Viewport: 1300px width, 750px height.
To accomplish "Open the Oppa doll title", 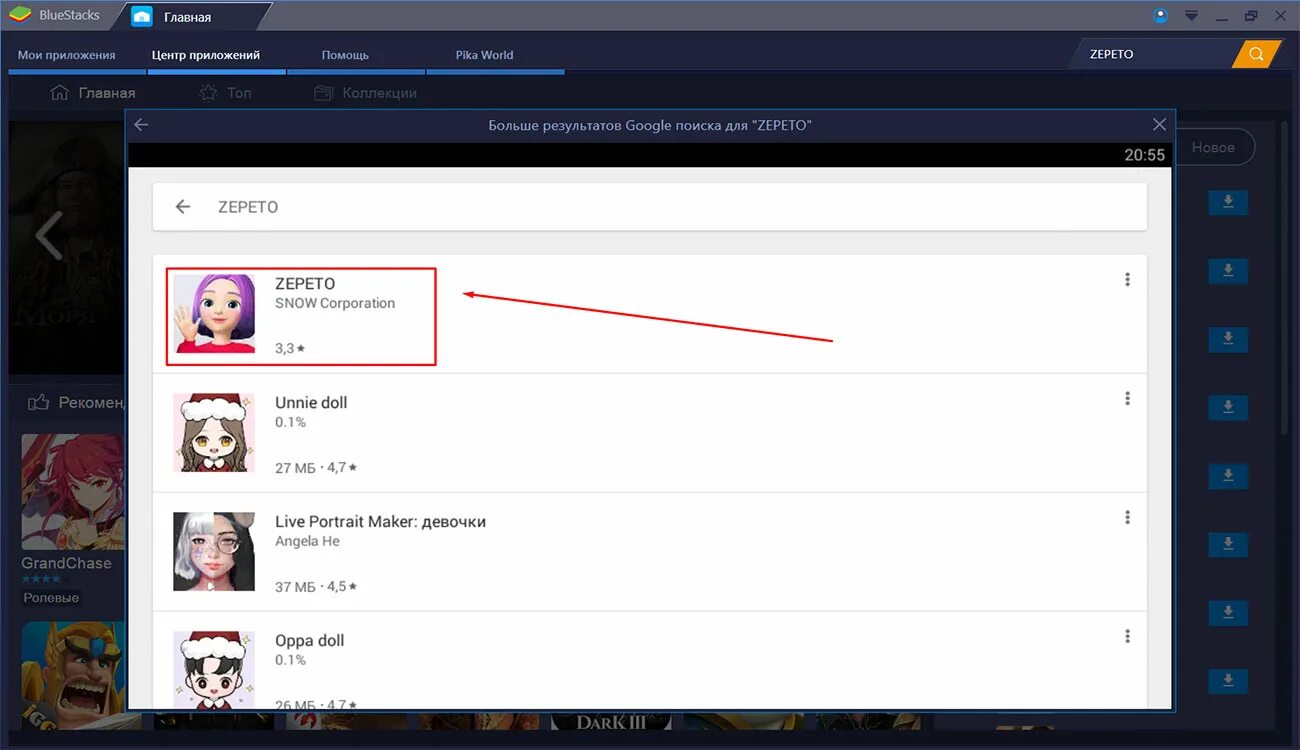I will pyautogui.click(x=309, y=641).
